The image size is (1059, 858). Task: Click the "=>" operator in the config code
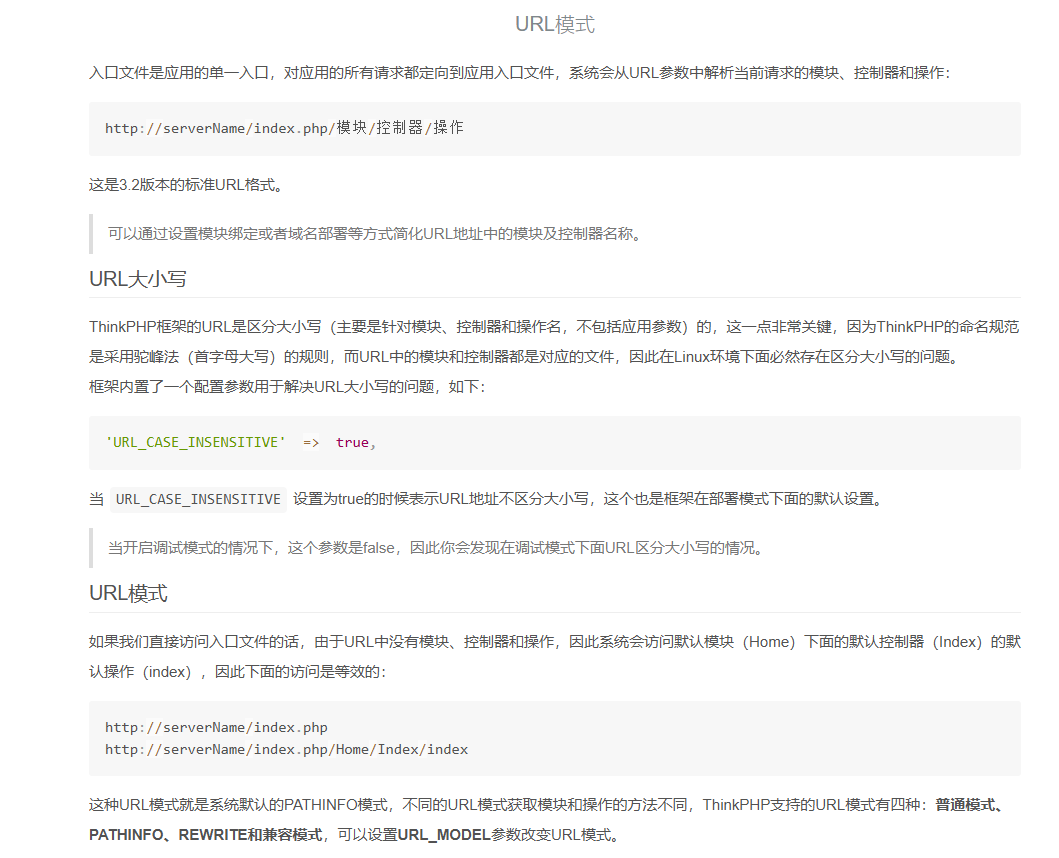311,442
